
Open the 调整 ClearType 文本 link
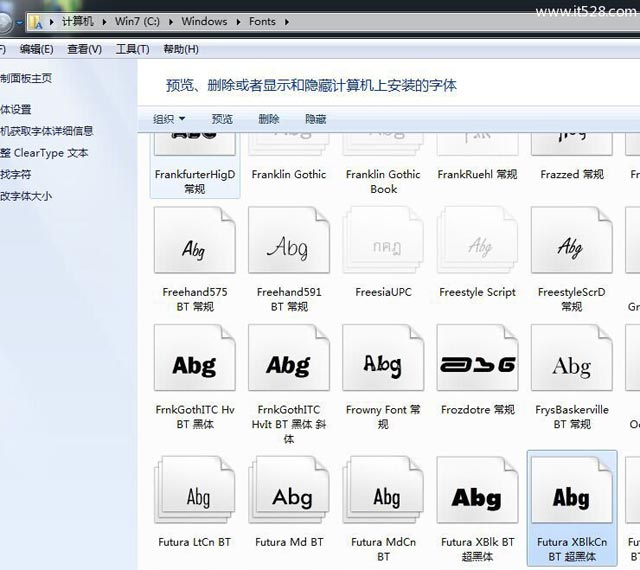point(44,153)
